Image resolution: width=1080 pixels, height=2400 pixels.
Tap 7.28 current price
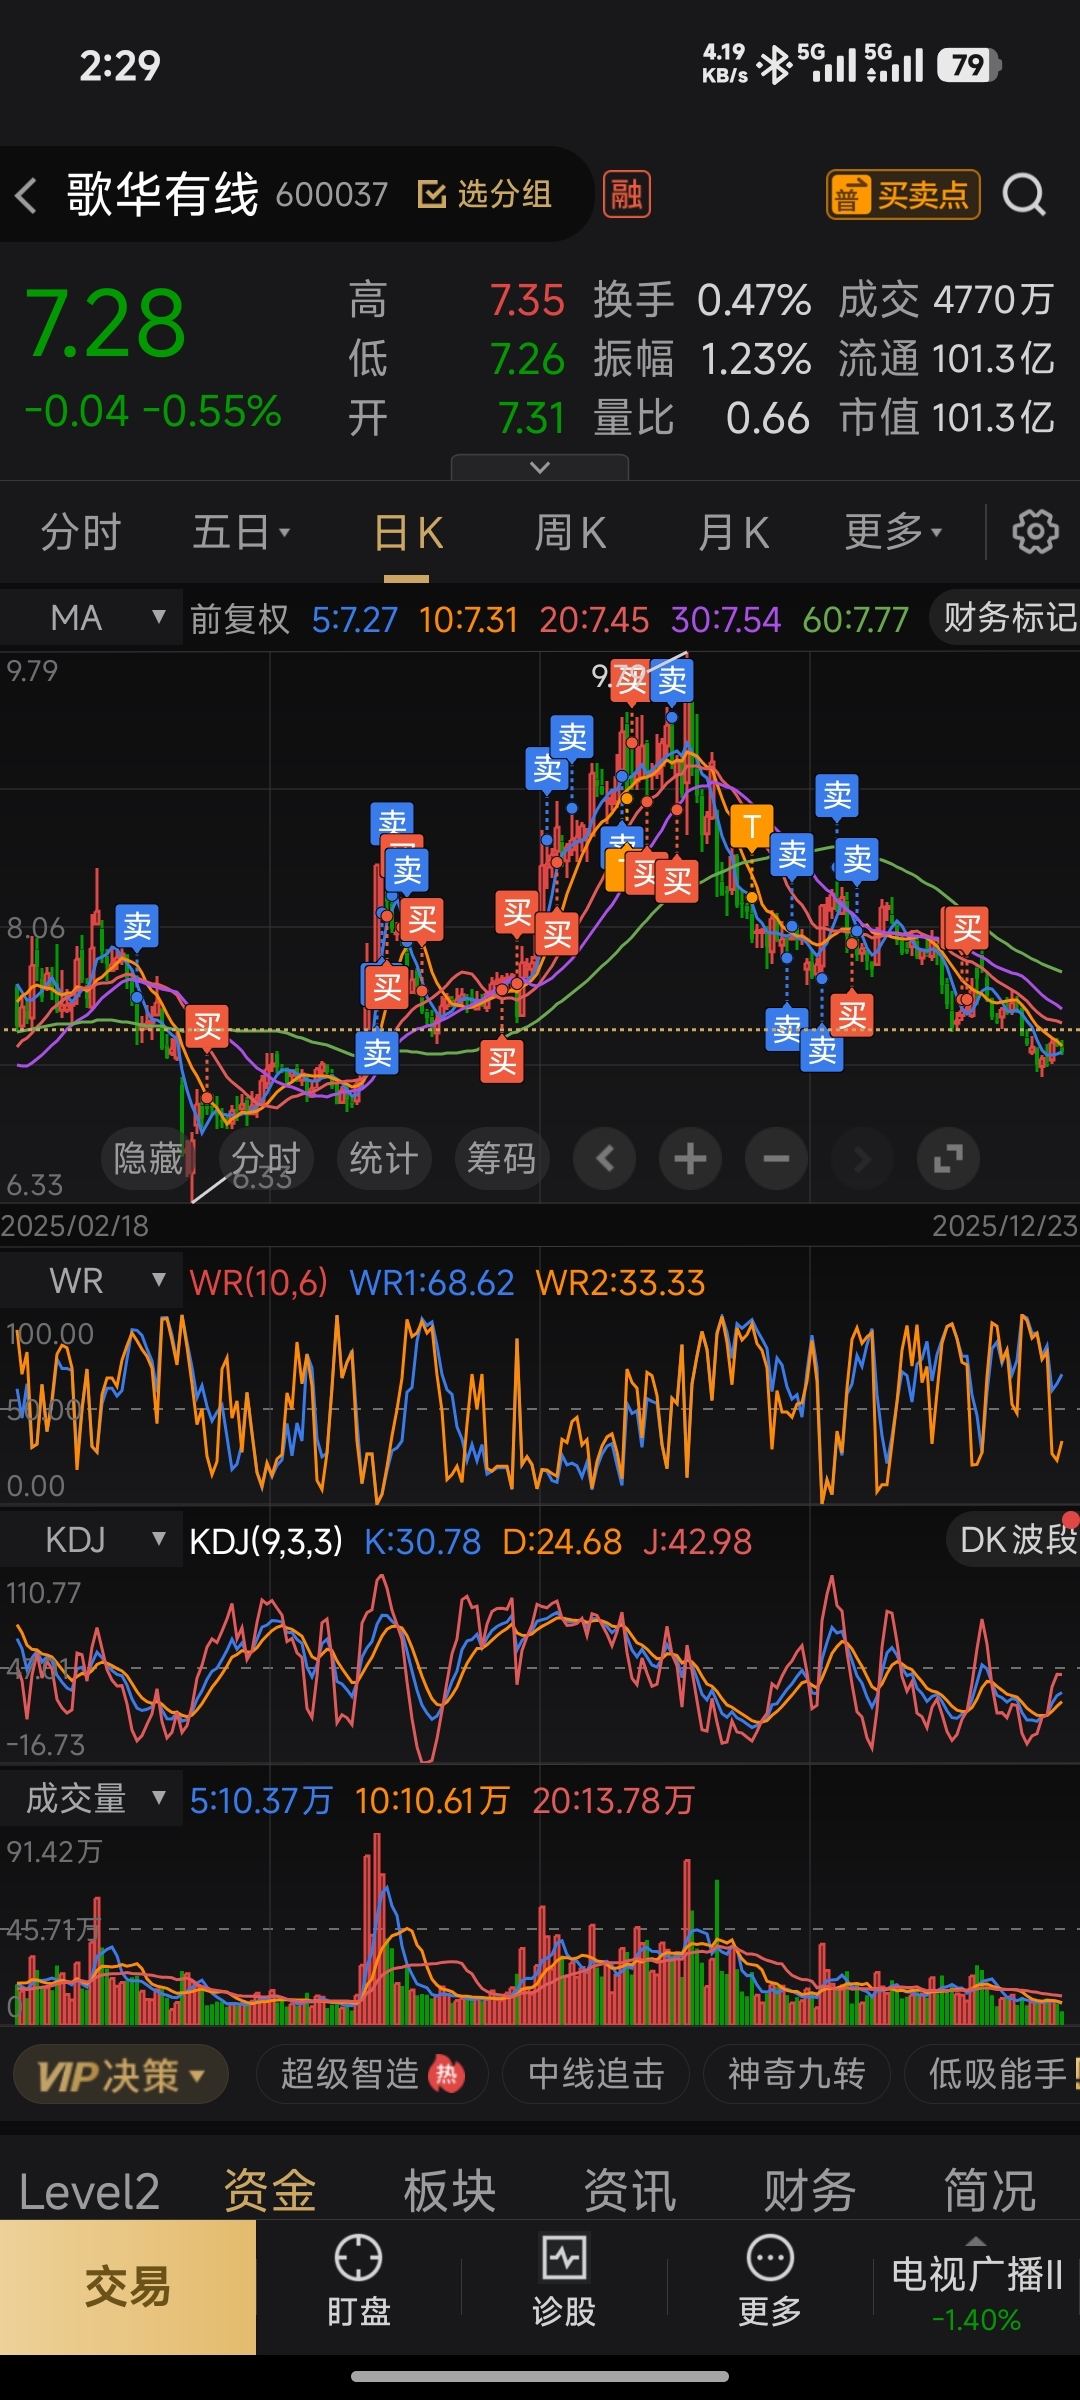[105, 323]
